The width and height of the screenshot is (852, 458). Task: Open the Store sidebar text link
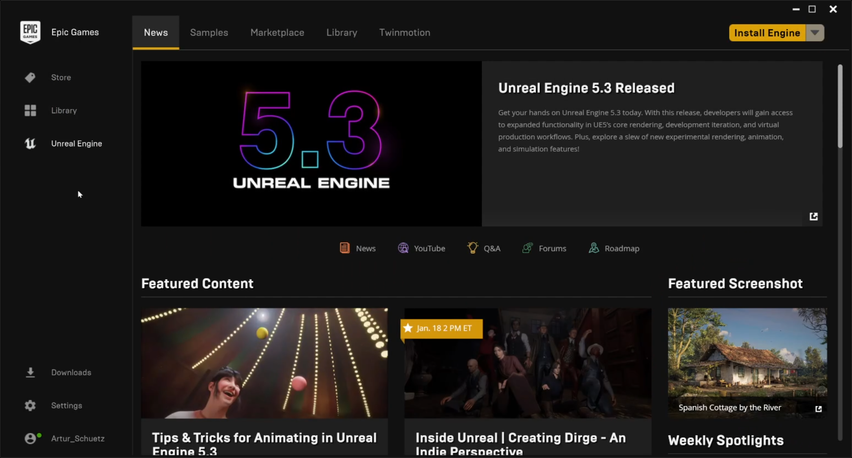pos(61,78)
